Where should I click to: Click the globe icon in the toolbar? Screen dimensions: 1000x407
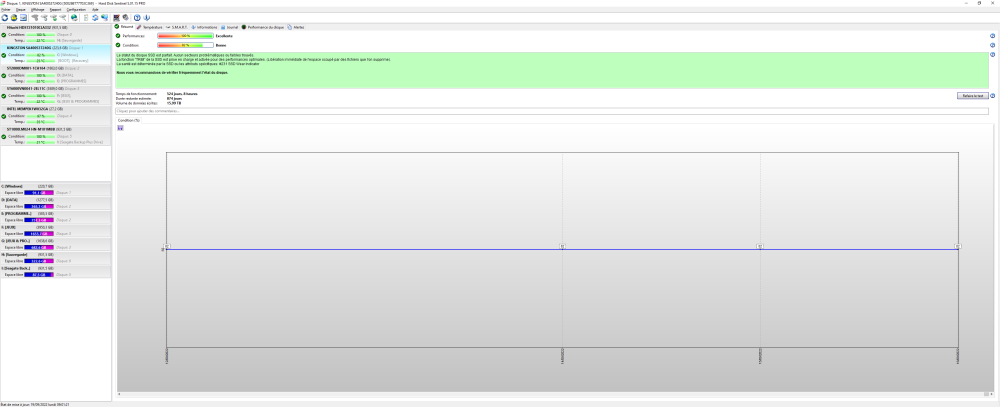74,17
